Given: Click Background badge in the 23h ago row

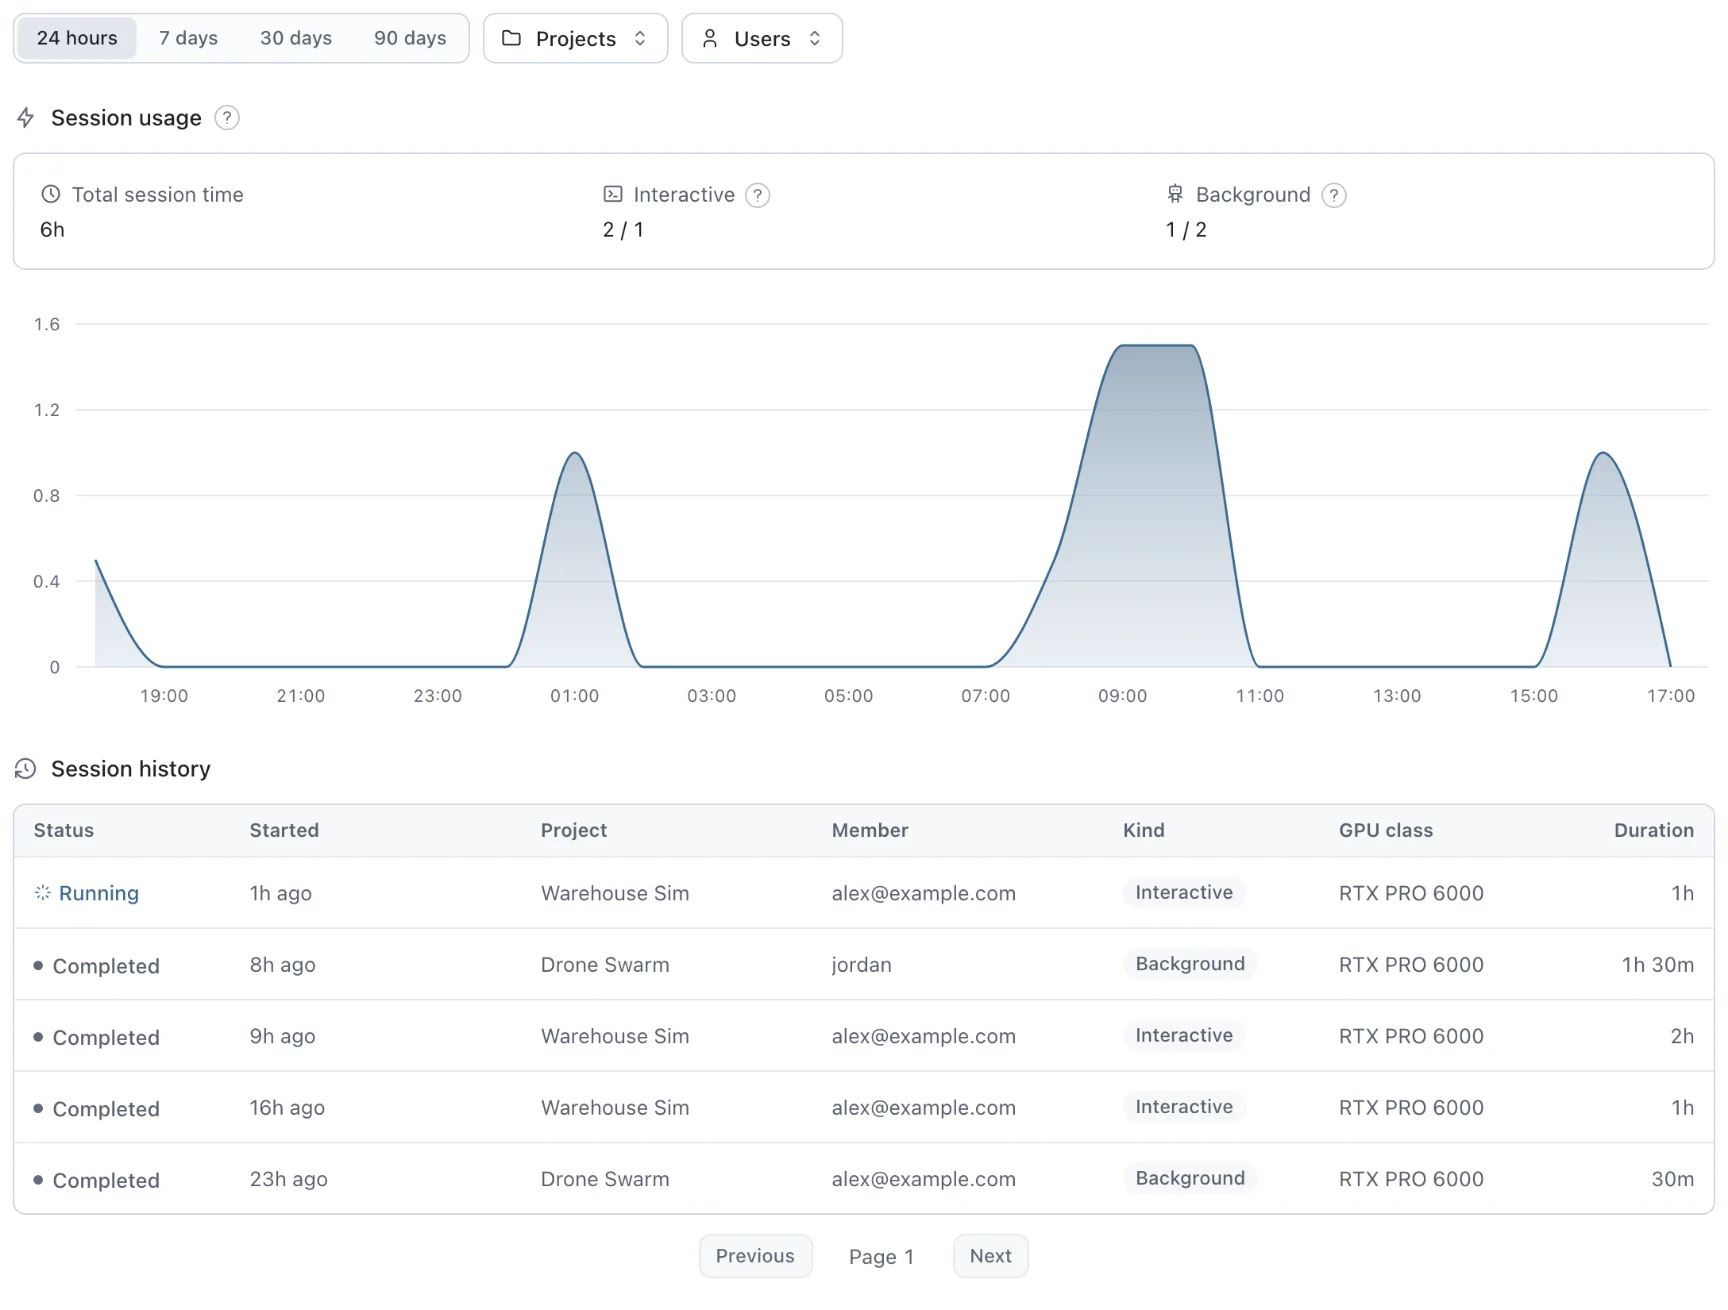Looking at the screenshot, I should [x=1190, y=1178].
